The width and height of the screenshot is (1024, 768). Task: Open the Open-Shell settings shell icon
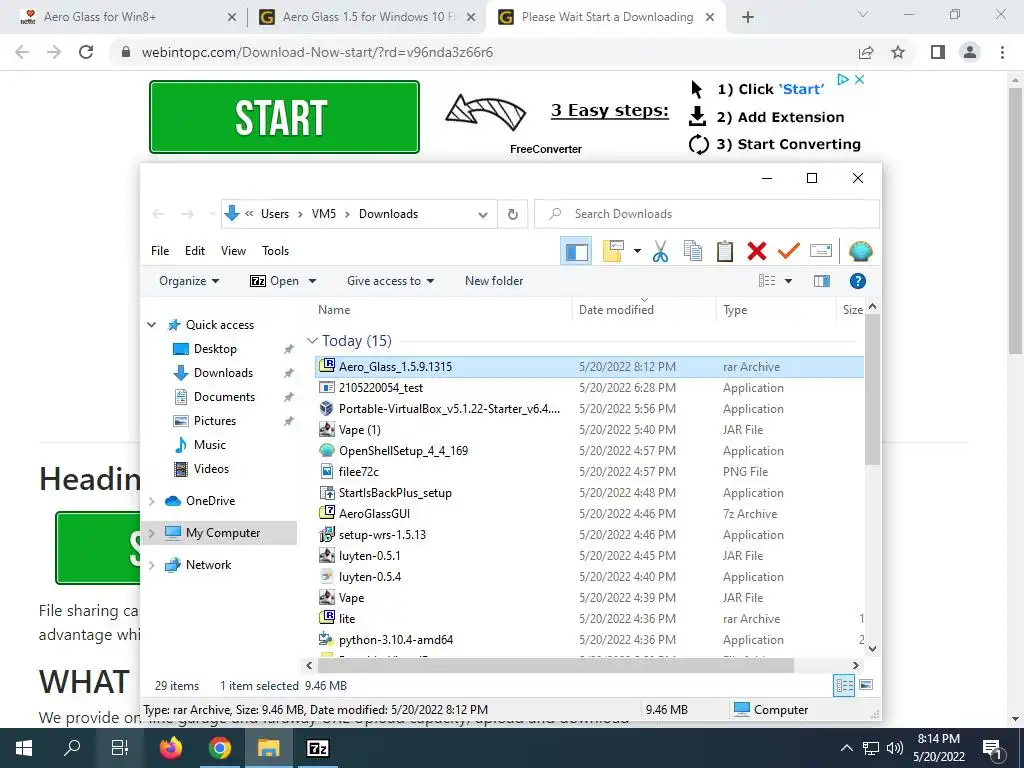860,251
